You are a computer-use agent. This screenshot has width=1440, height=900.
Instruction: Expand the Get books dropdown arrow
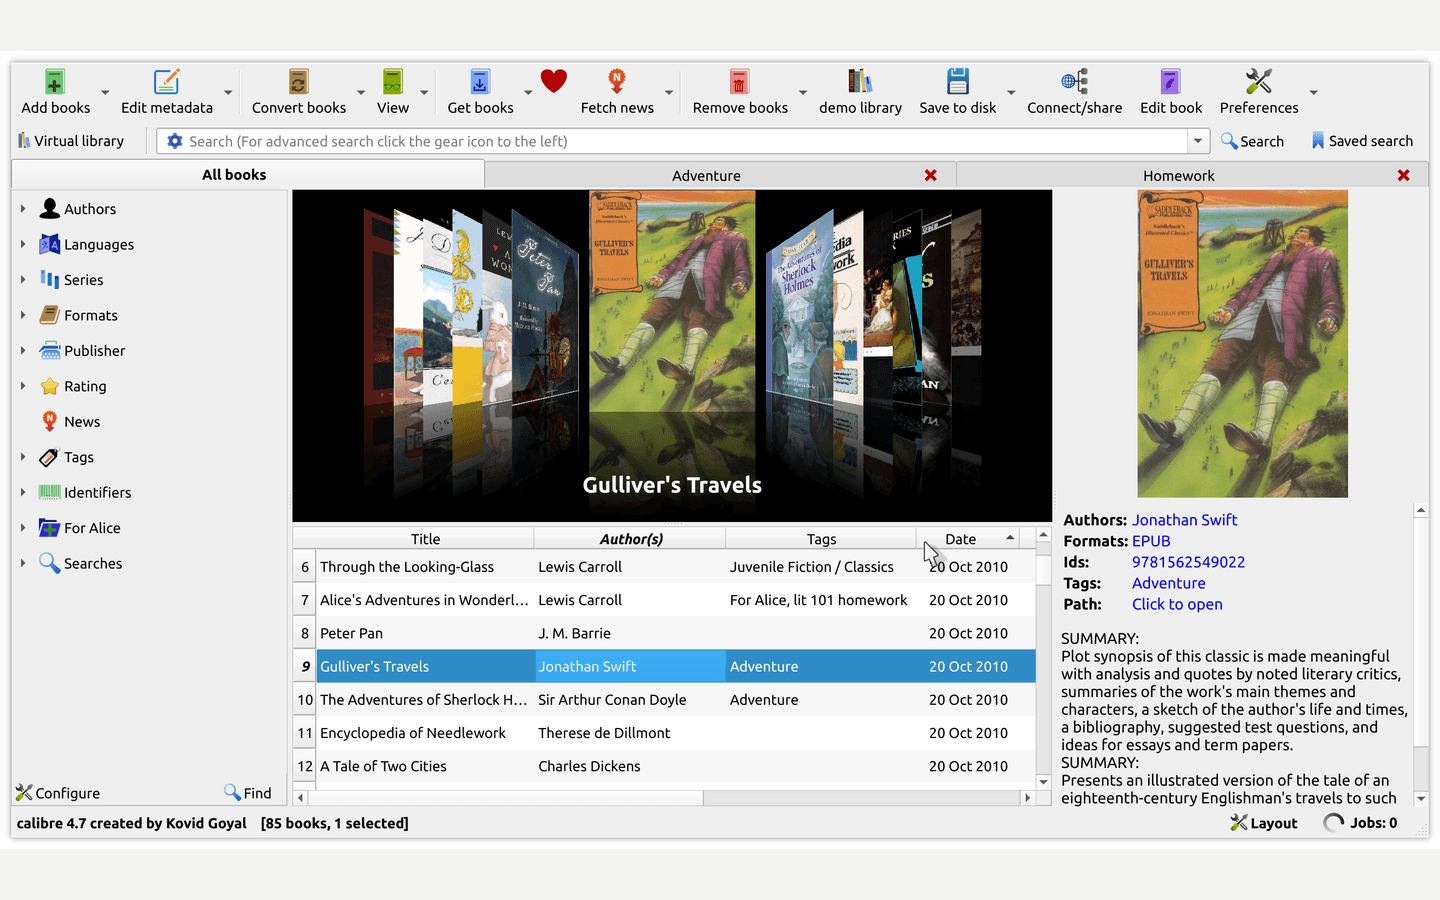[528, 93]
